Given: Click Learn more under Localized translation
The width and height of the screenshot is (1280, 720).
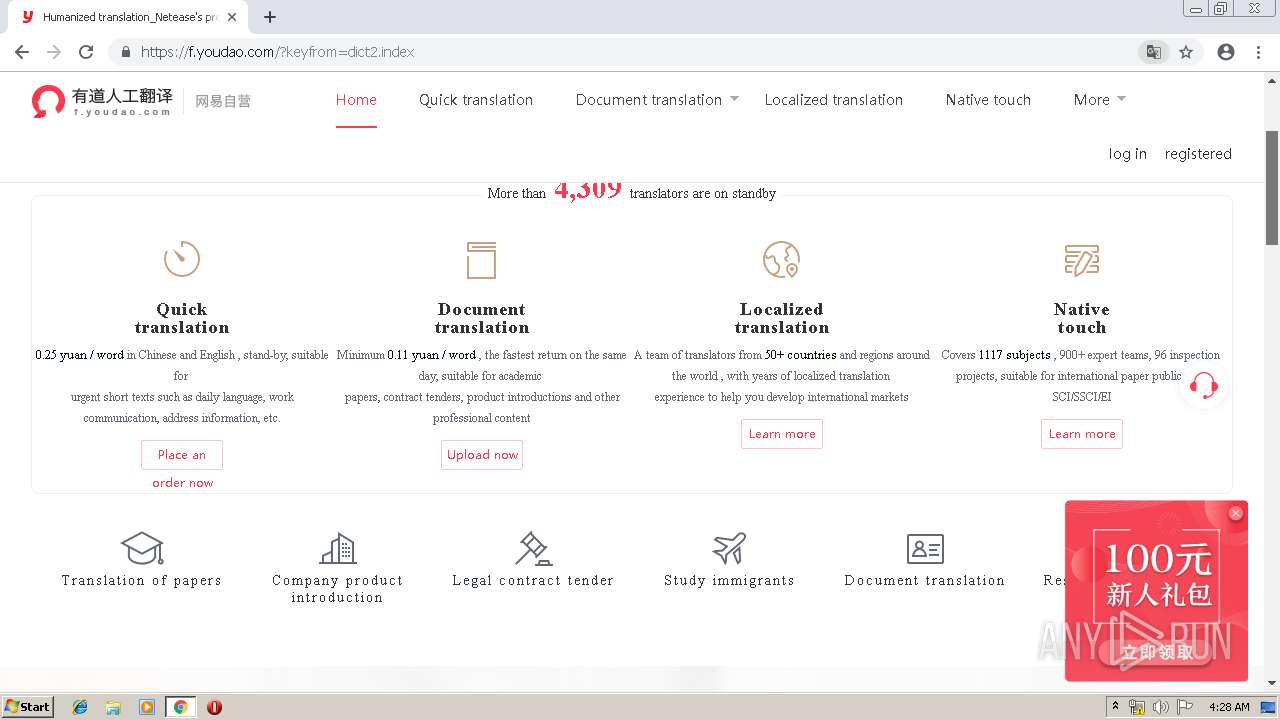Looking at the screenshot, I should point(782,434).
